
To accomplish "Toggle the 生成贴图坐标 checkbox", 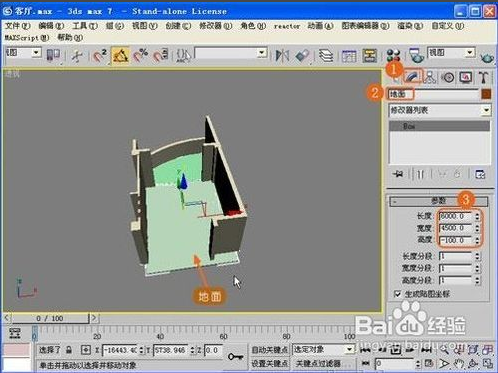I will point(397,294).
